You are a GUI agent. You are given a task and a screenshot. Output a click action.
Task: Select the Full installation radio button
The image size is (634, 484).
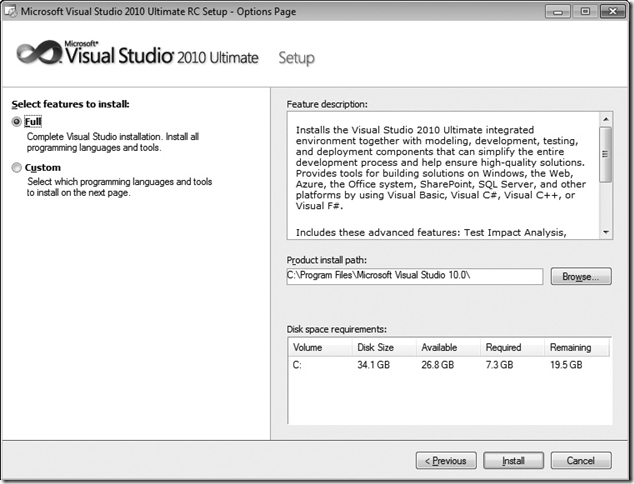coord(16,122)
